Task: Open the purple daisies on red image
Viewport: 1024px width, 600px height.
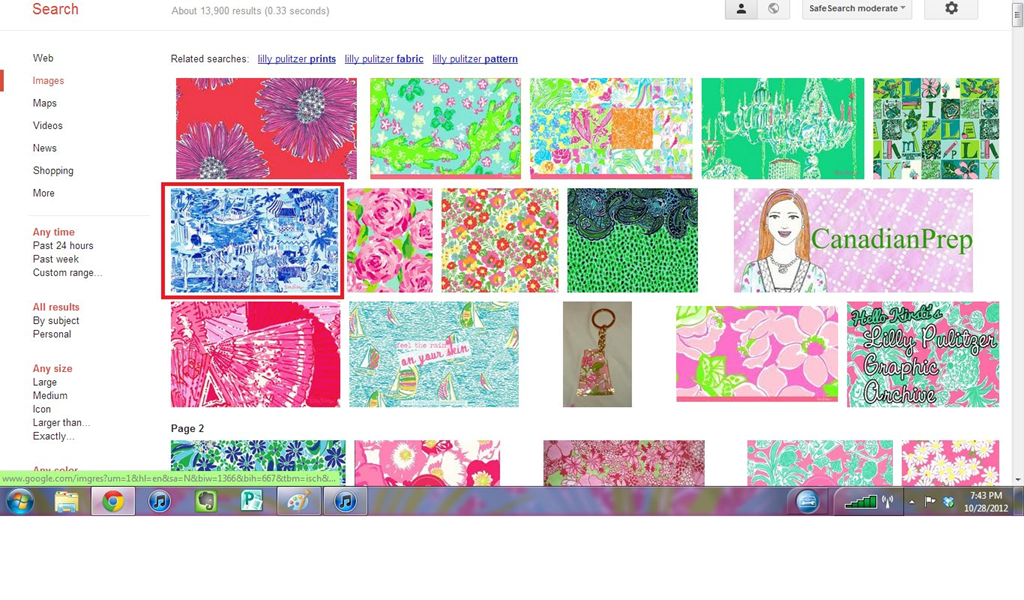Action: click(266, 129)
